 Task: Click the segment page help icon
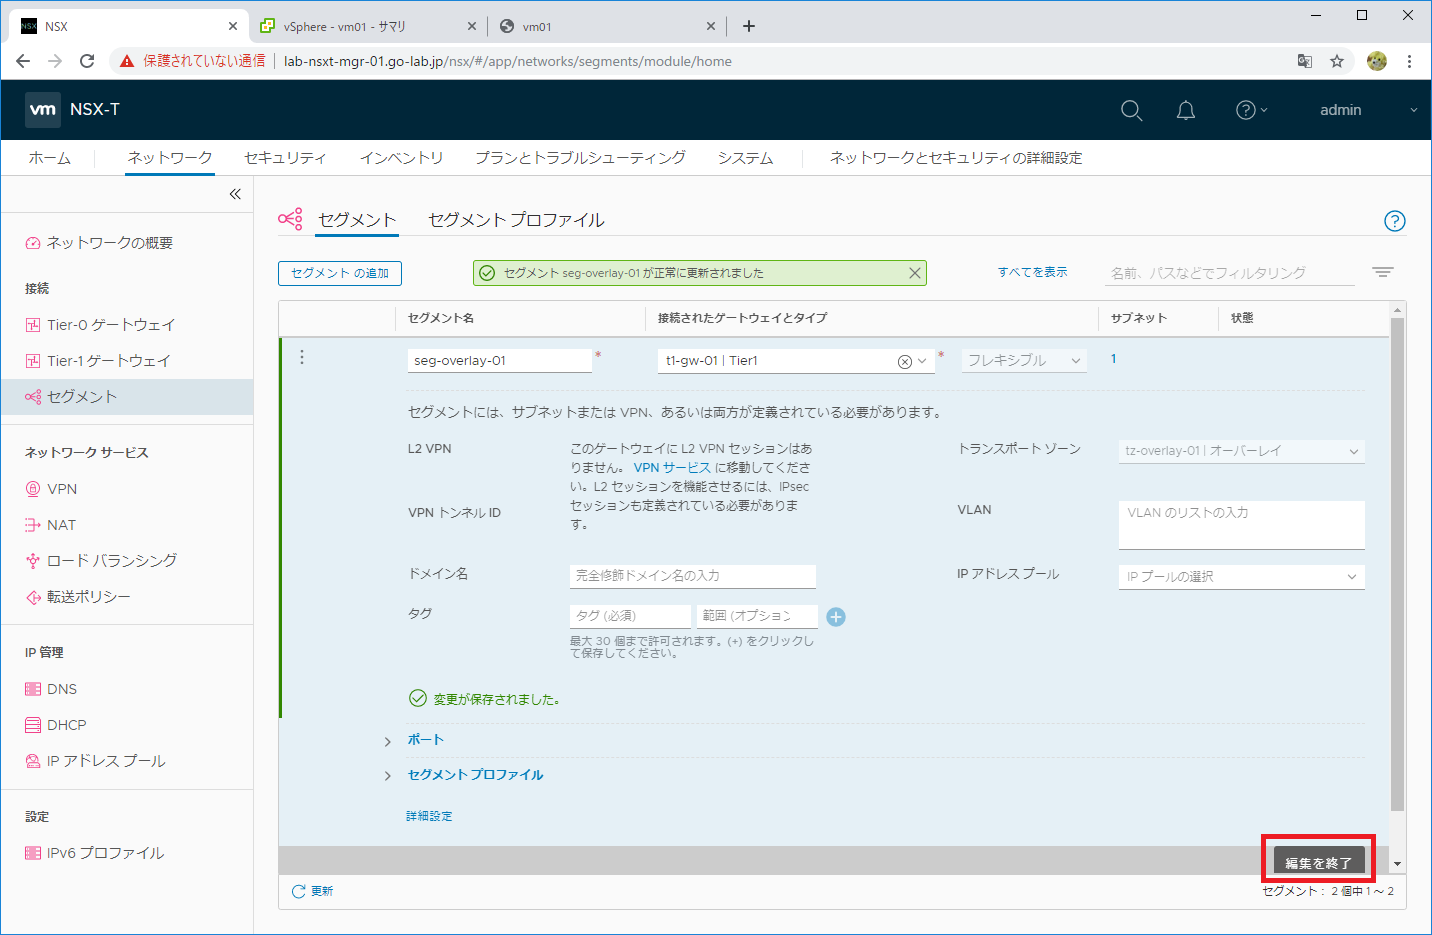tap(1394, 221)
